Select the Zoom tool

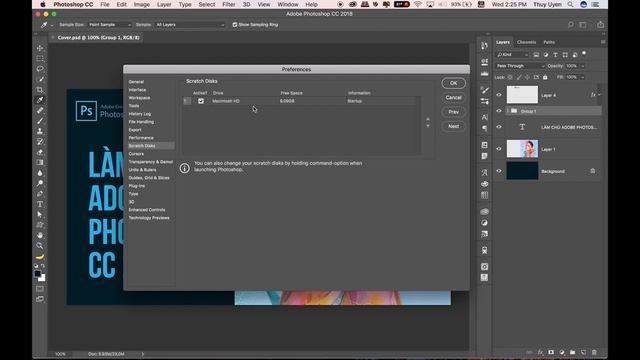click(x=40, y=246)
